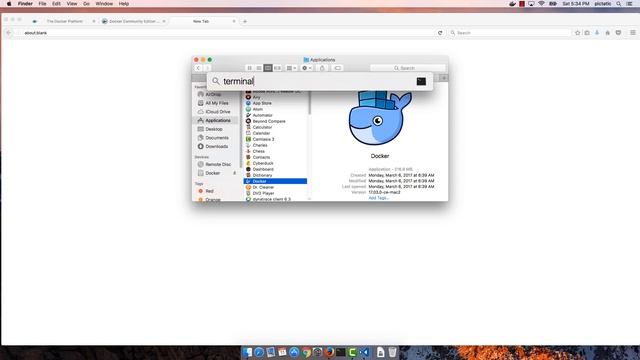Go back in the Finder window
The width and height of the screenshot is (640, 360).
[198, 68]
